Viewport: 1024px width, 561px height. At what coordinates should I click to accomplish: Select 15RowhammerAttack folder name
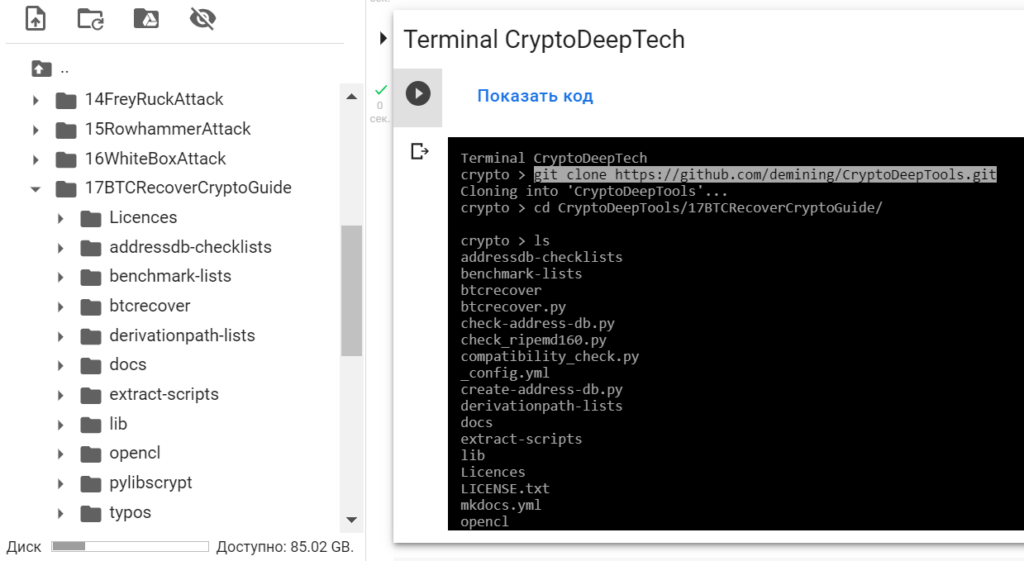click(x=168, y=129)
